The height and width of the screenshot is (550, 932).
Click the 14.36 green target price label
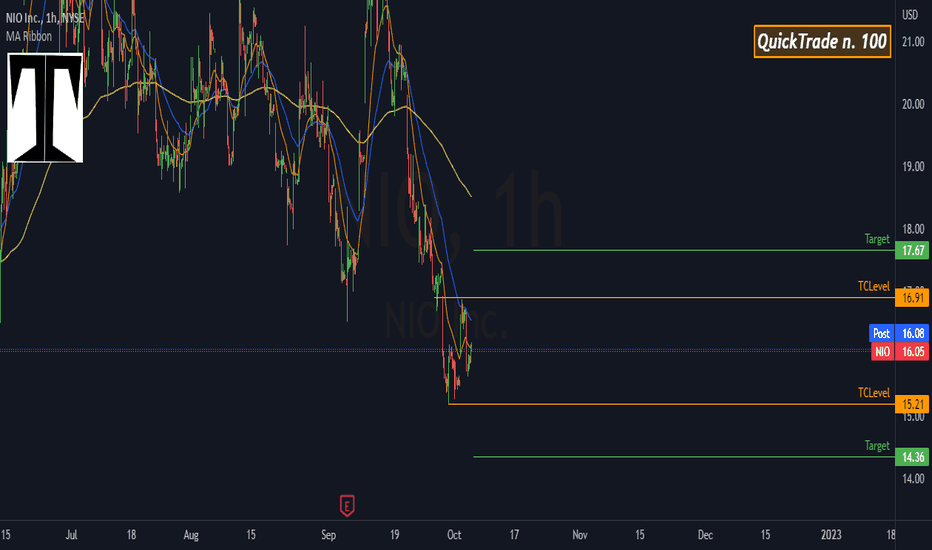(x=912, y=457)
